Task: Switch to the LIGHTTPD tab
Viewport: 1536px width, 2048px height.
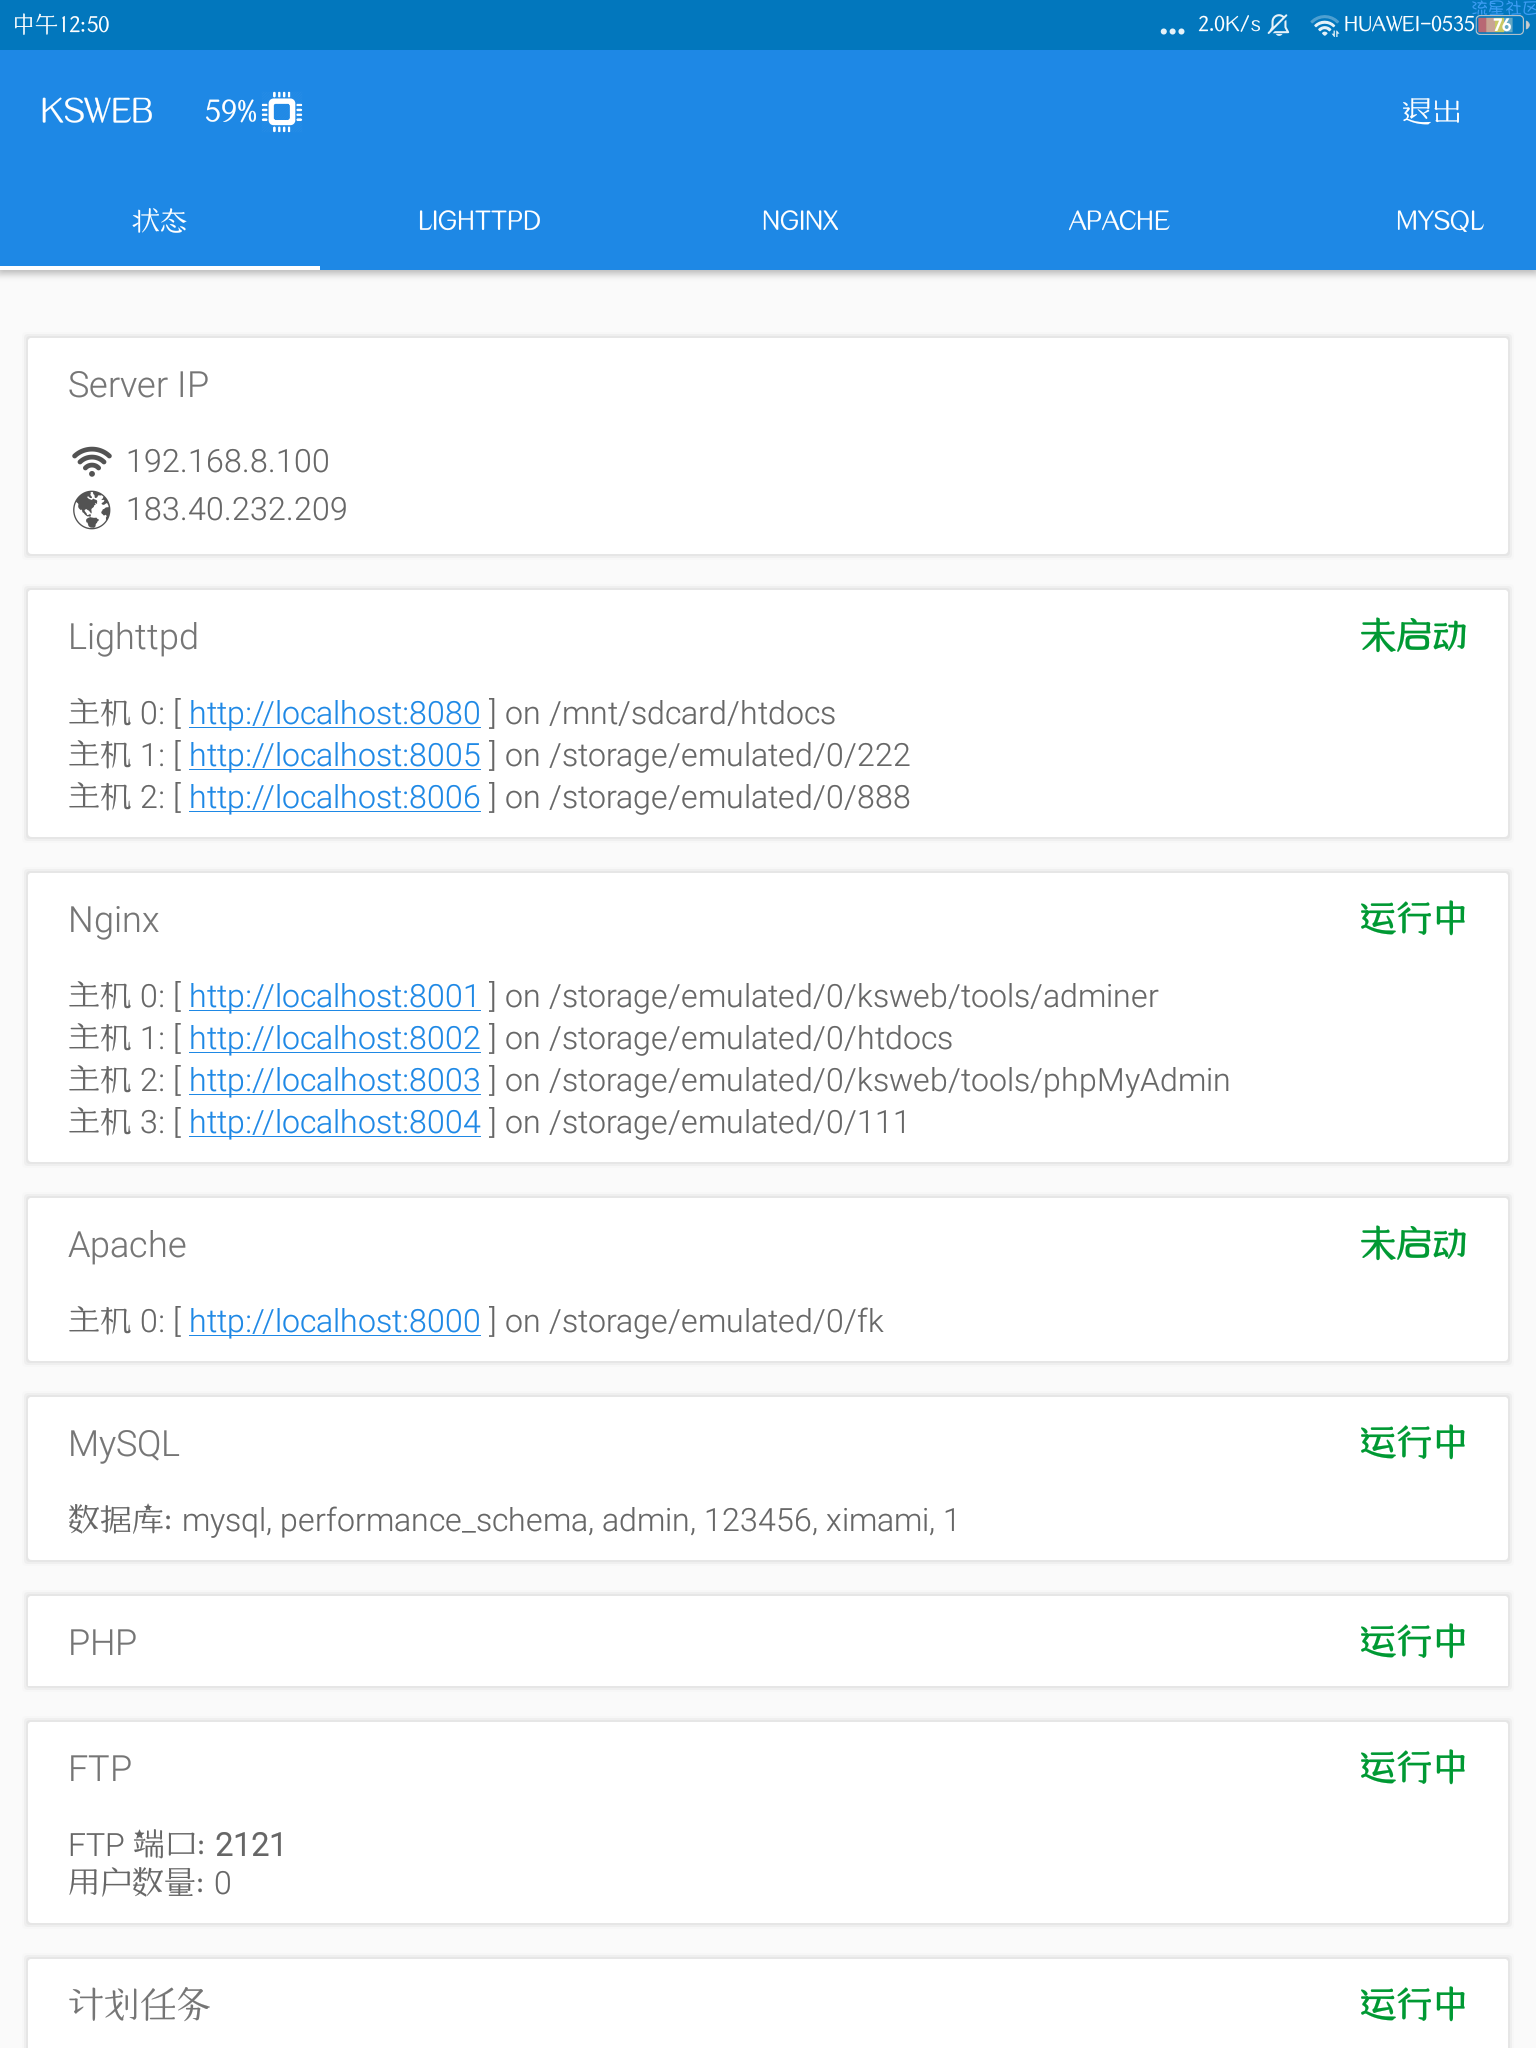Action: pos(479,221)
